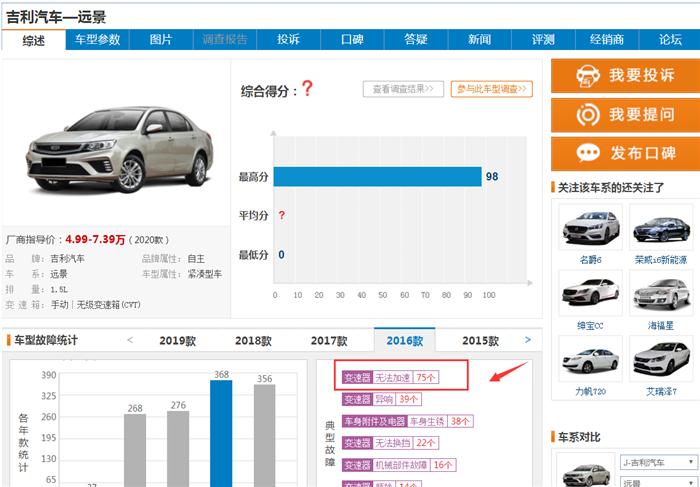Open the 名爵6 car thumbnail

[590, 228]
